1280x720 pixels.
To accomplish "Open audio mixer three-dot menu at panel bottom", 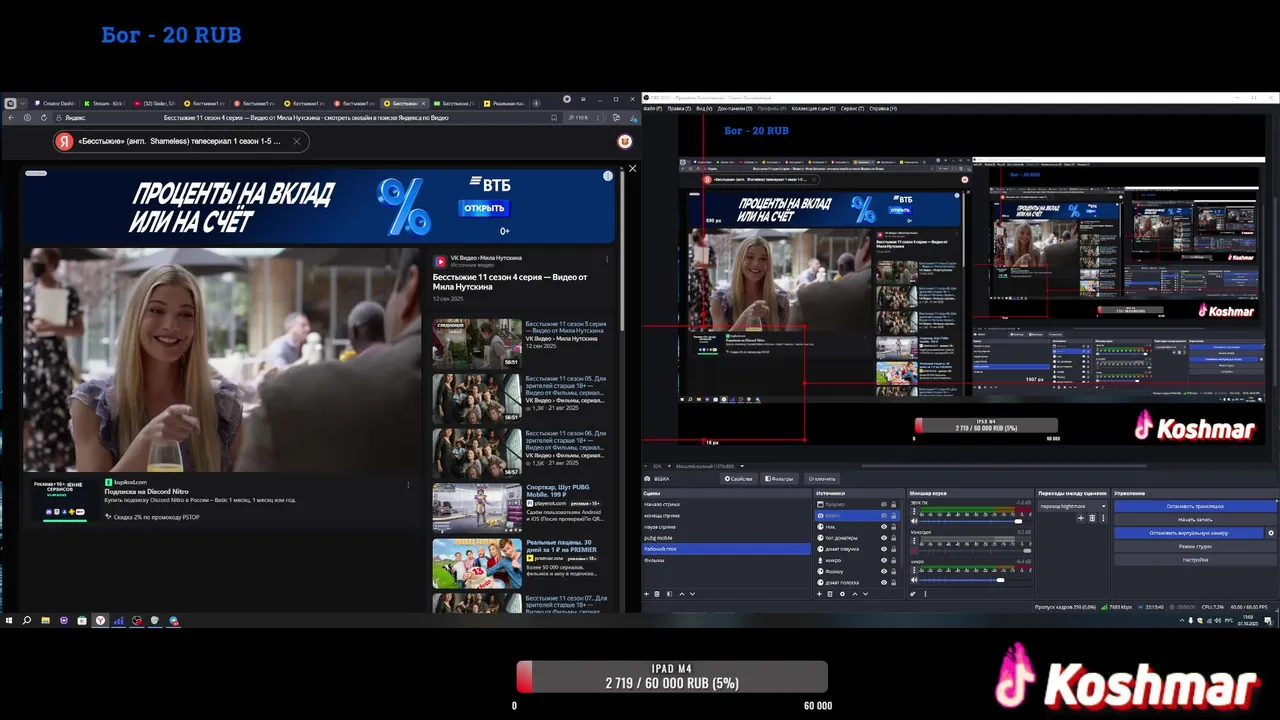I will [x=925, y=593].
